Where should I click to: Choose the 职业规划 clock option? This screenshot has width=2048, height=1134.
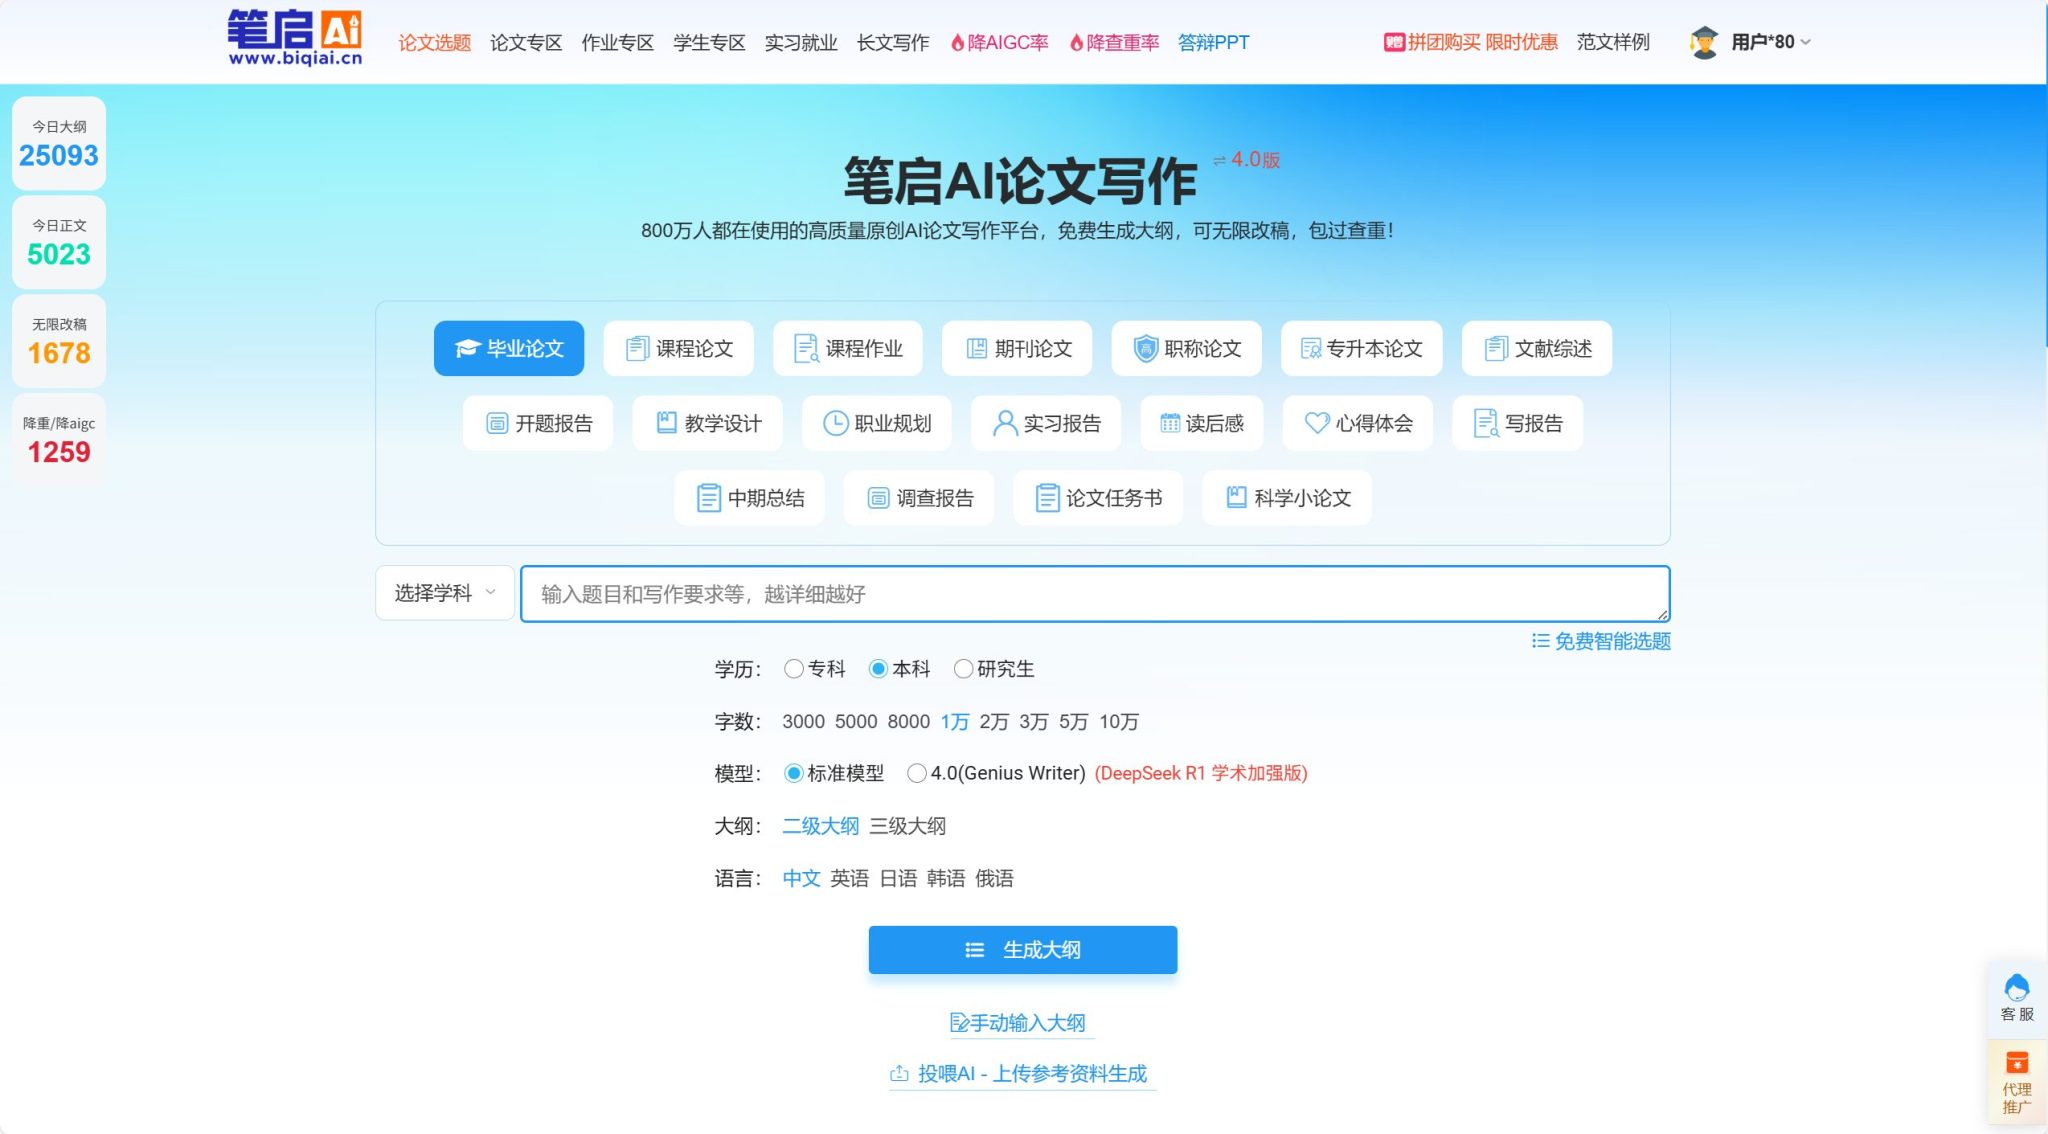[x=876, y=423]
